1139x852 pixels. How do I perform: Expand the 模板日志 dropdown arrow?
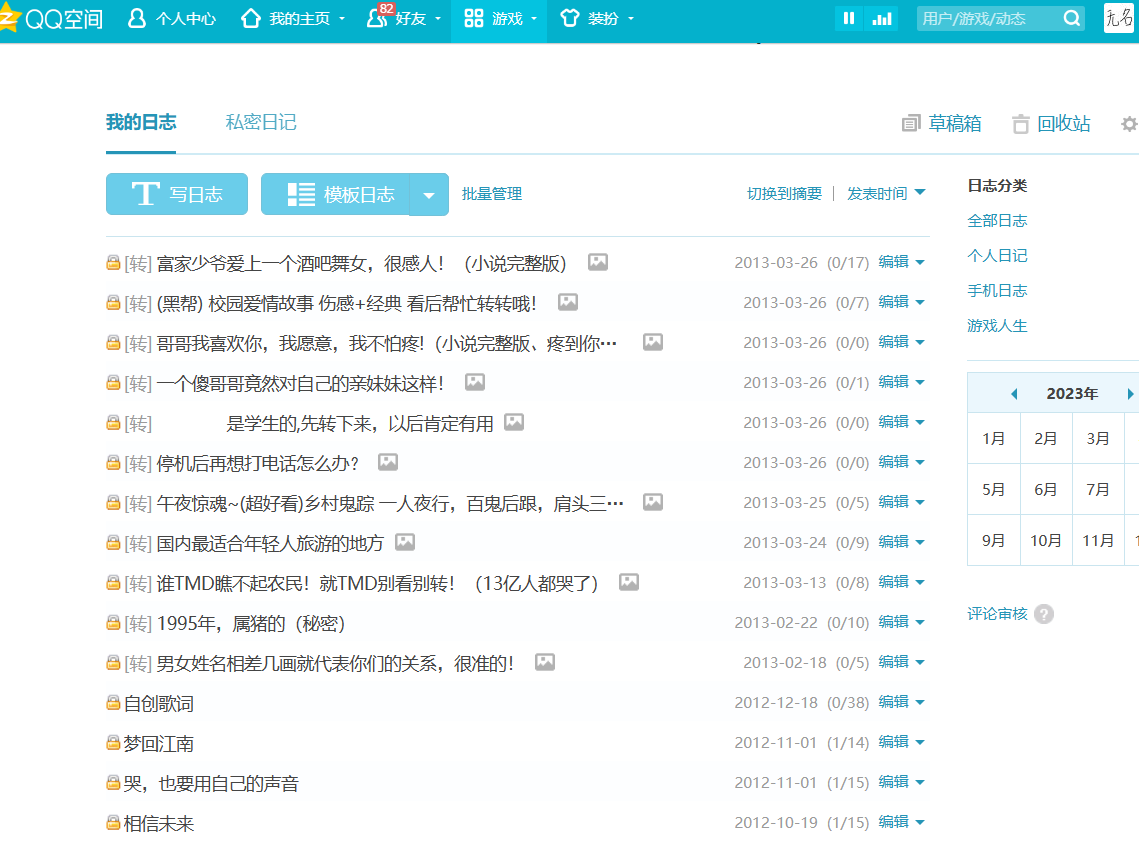(429, 194)
